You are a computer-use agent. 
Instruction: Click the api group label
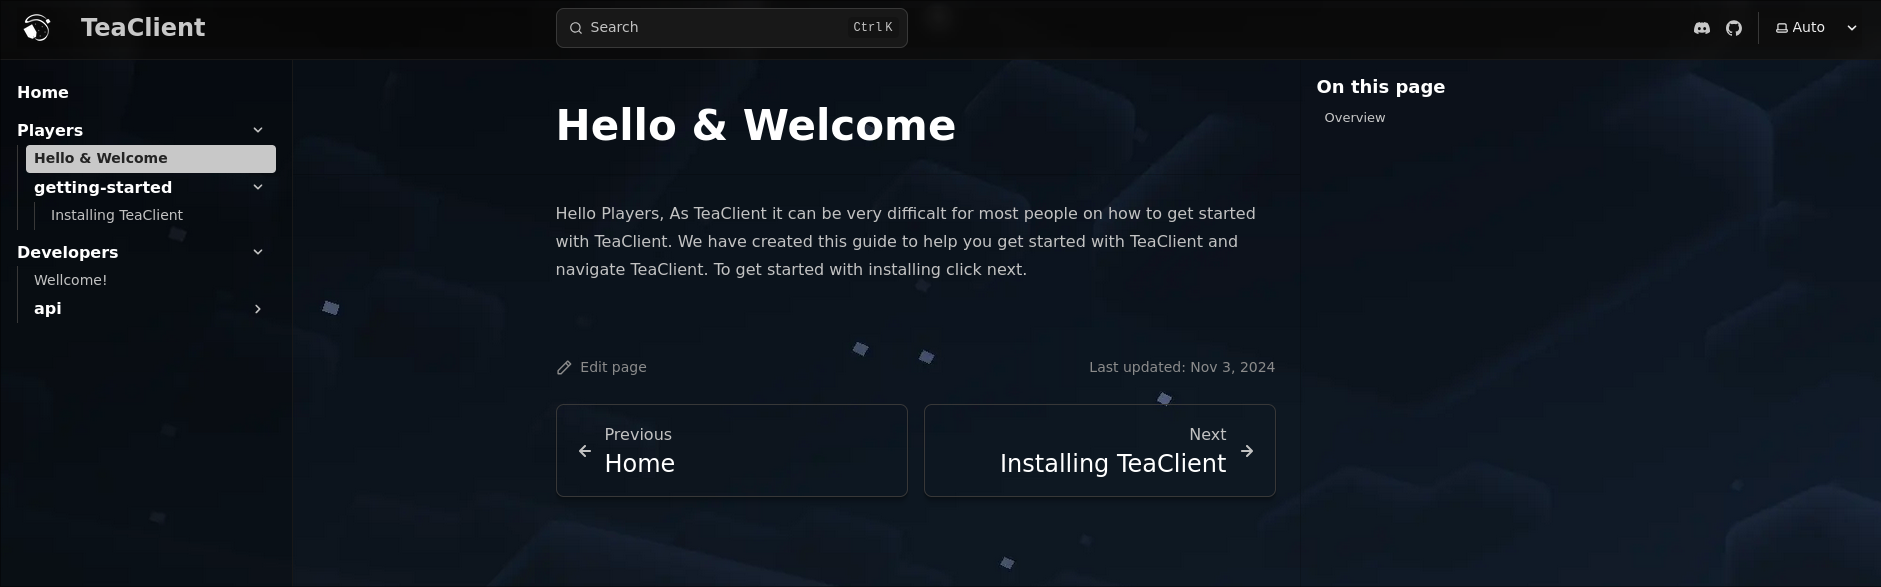click(47, 308)
